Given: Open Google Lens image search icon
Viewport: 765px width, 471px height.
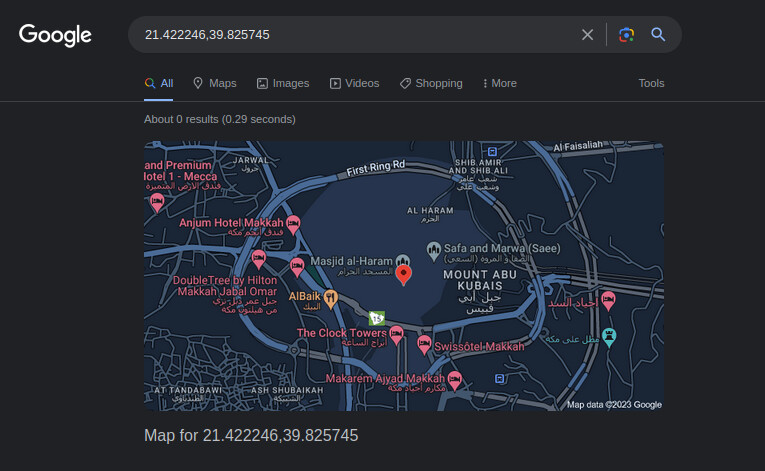Looking at the screenshot, I should 626,35.
